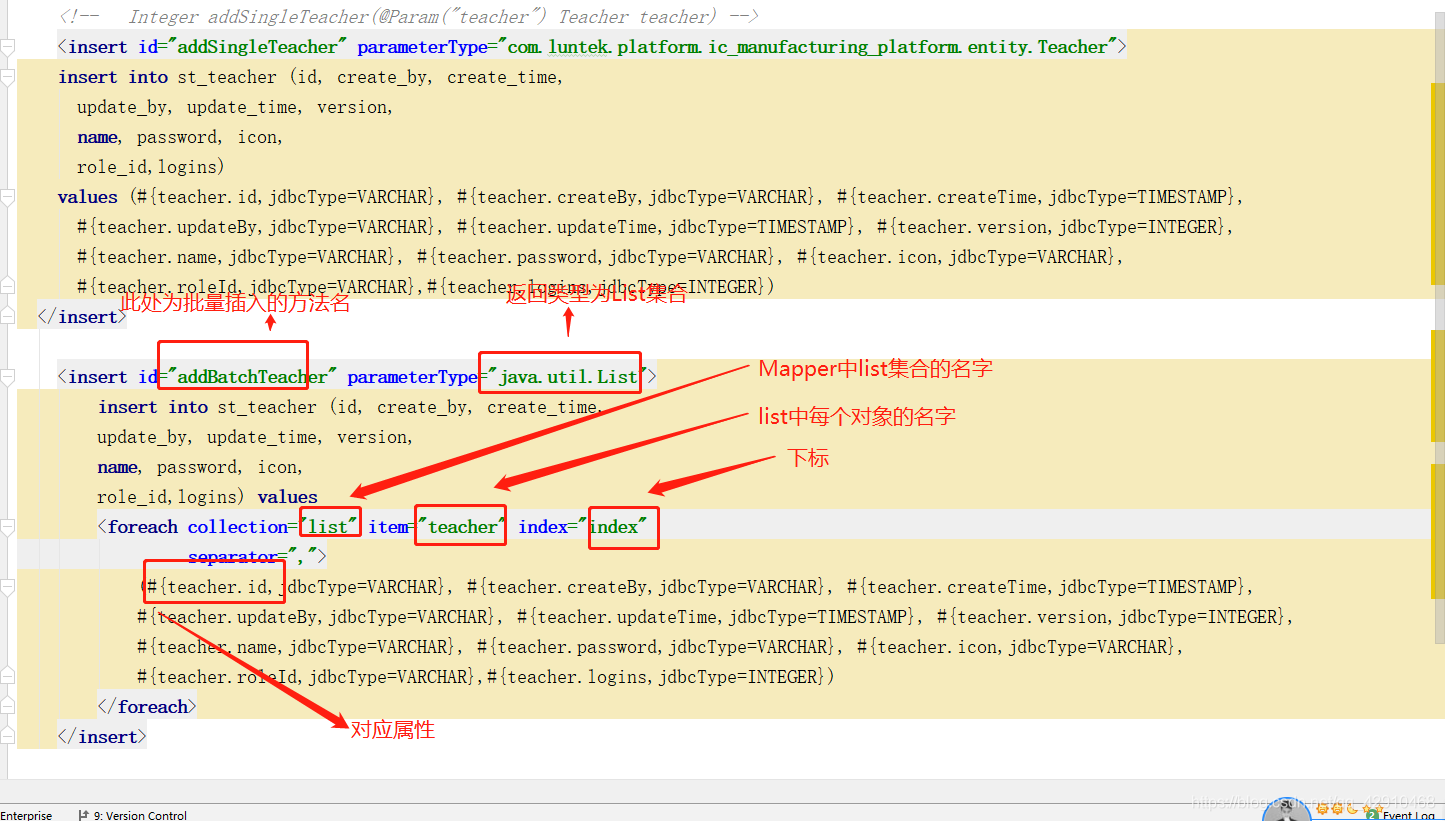
Task: Click the collection value "list" in foreach
Action: pos(328,527)
